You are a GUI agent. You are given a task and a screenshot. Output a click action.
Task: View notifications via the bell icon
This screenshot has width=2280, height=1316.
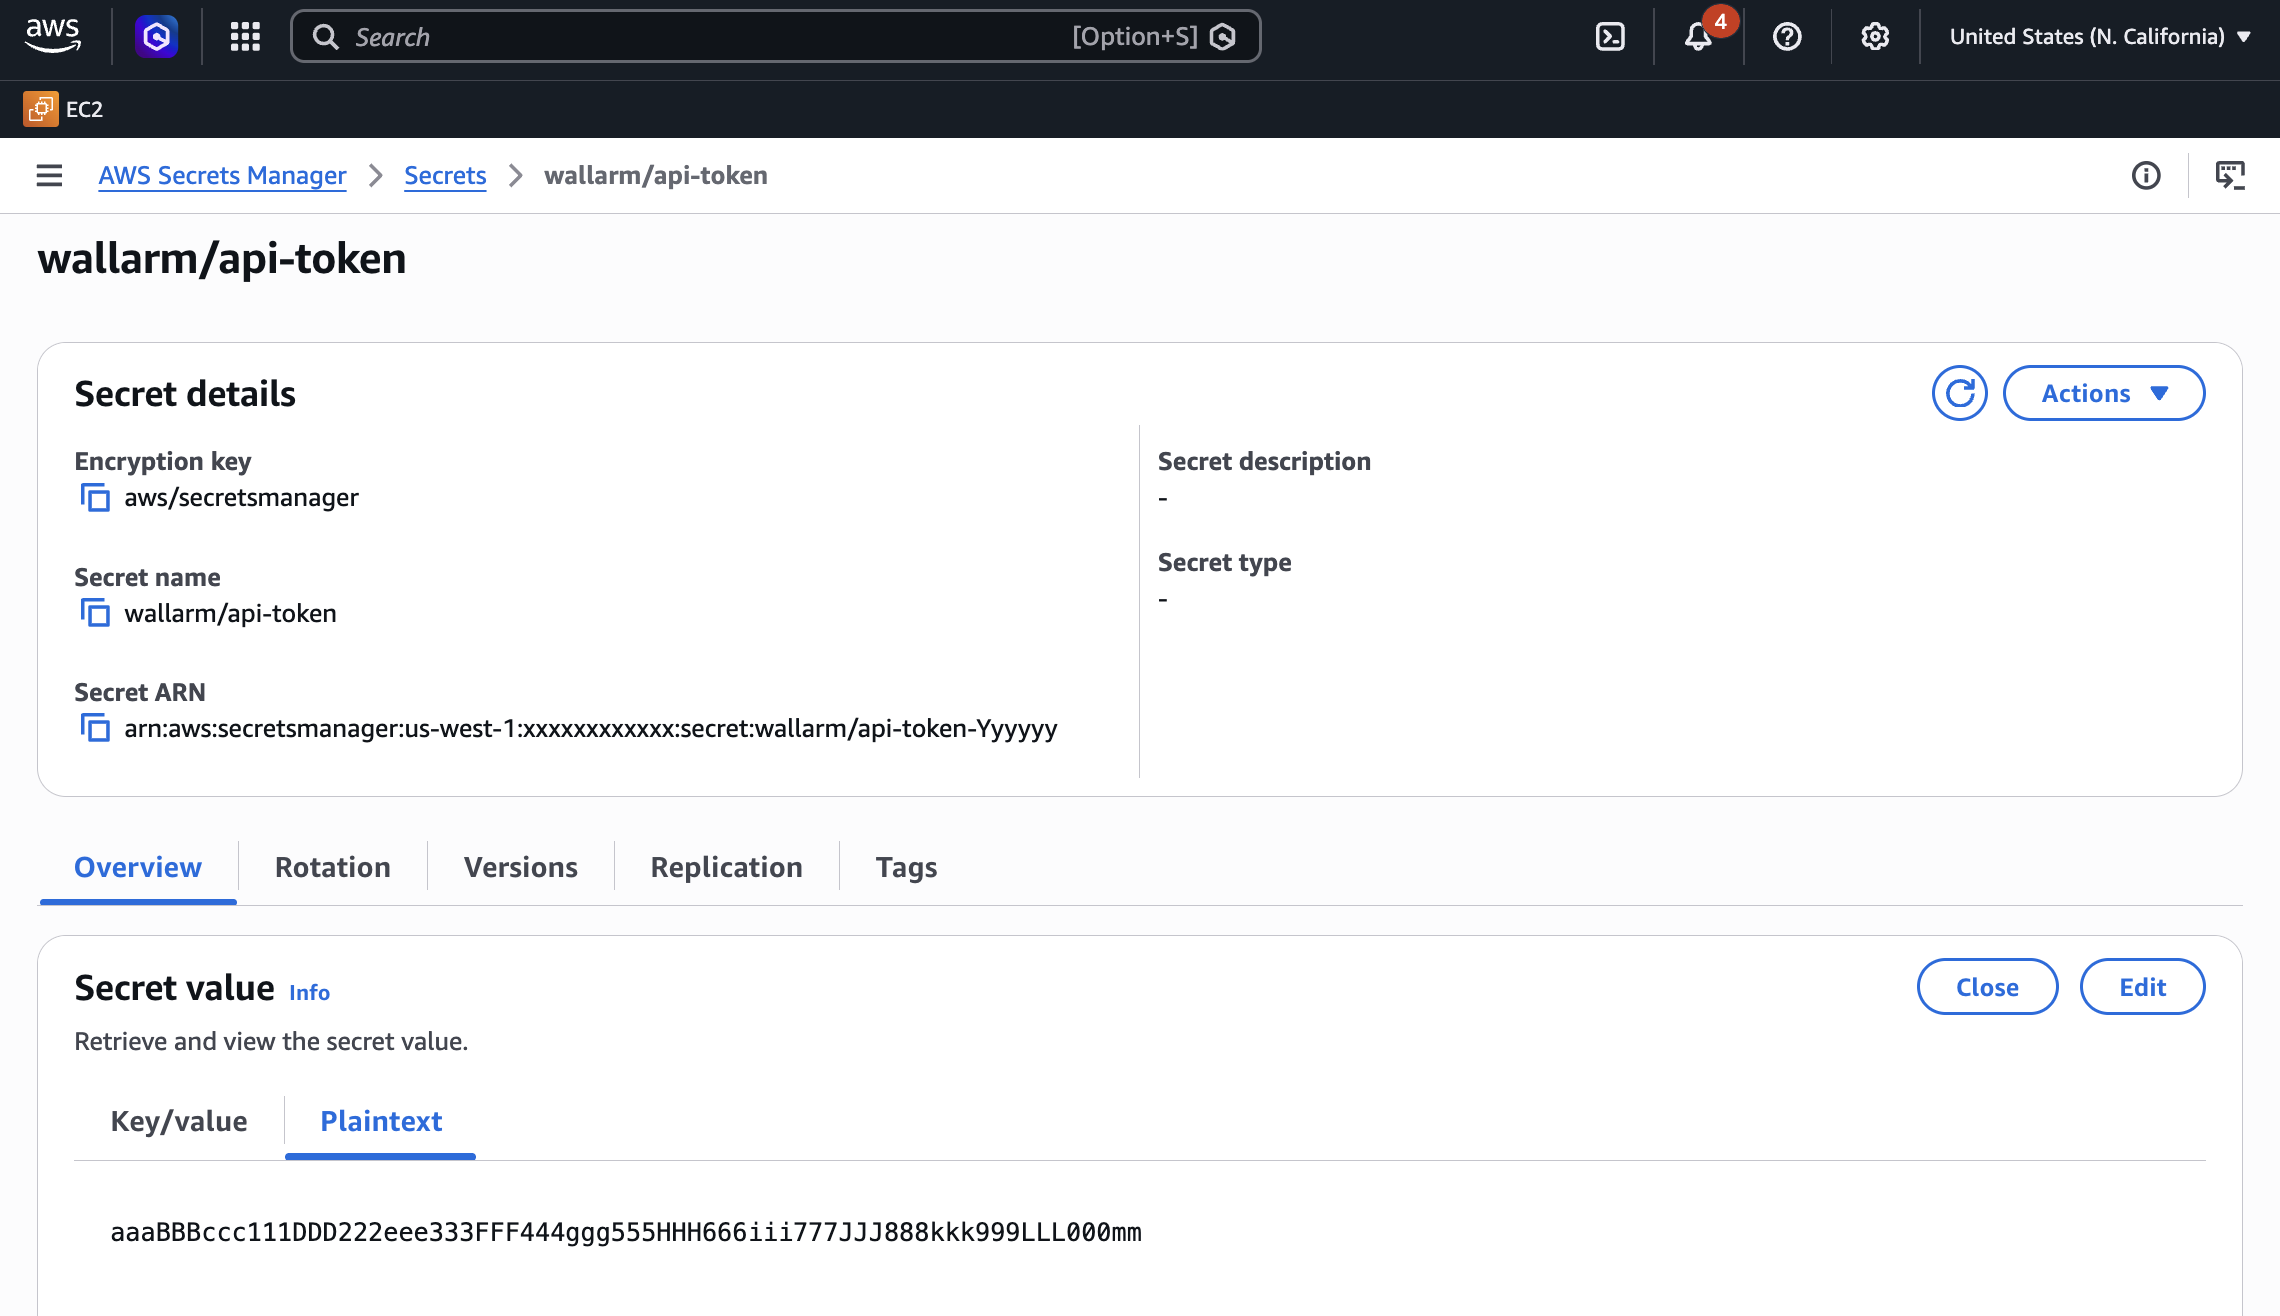pyautogui.click(x=1698, y=36)
